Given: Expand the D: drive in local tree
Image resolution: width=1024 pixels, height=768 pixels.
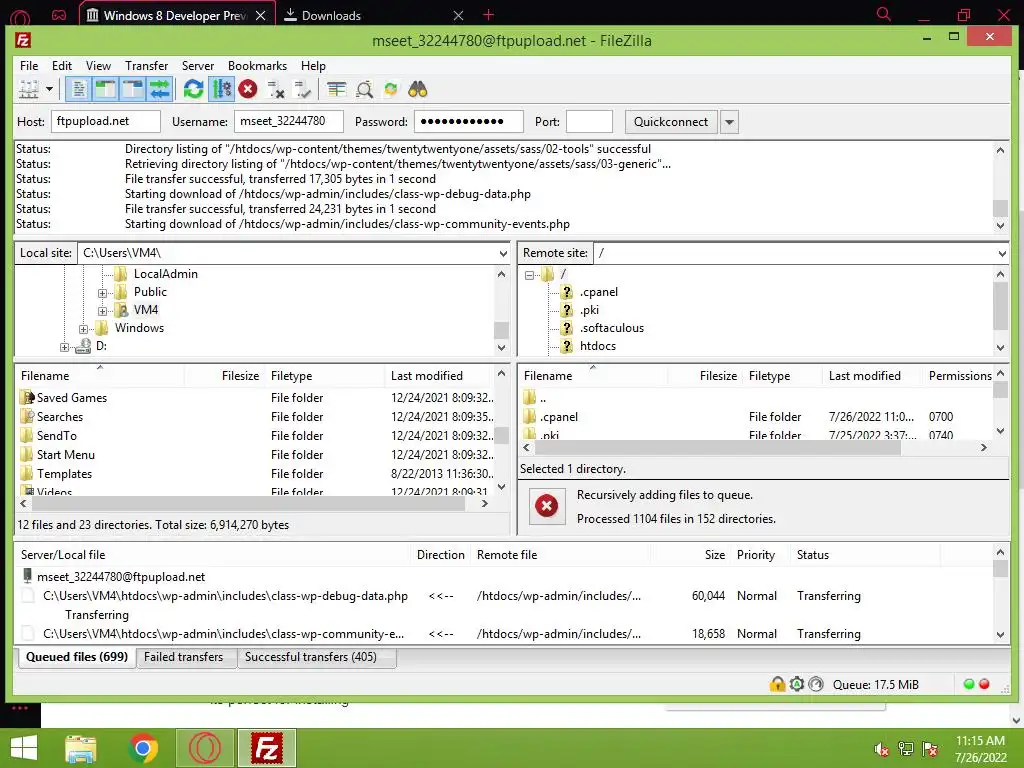Looking at the screenshot, I should coord(64,347).
